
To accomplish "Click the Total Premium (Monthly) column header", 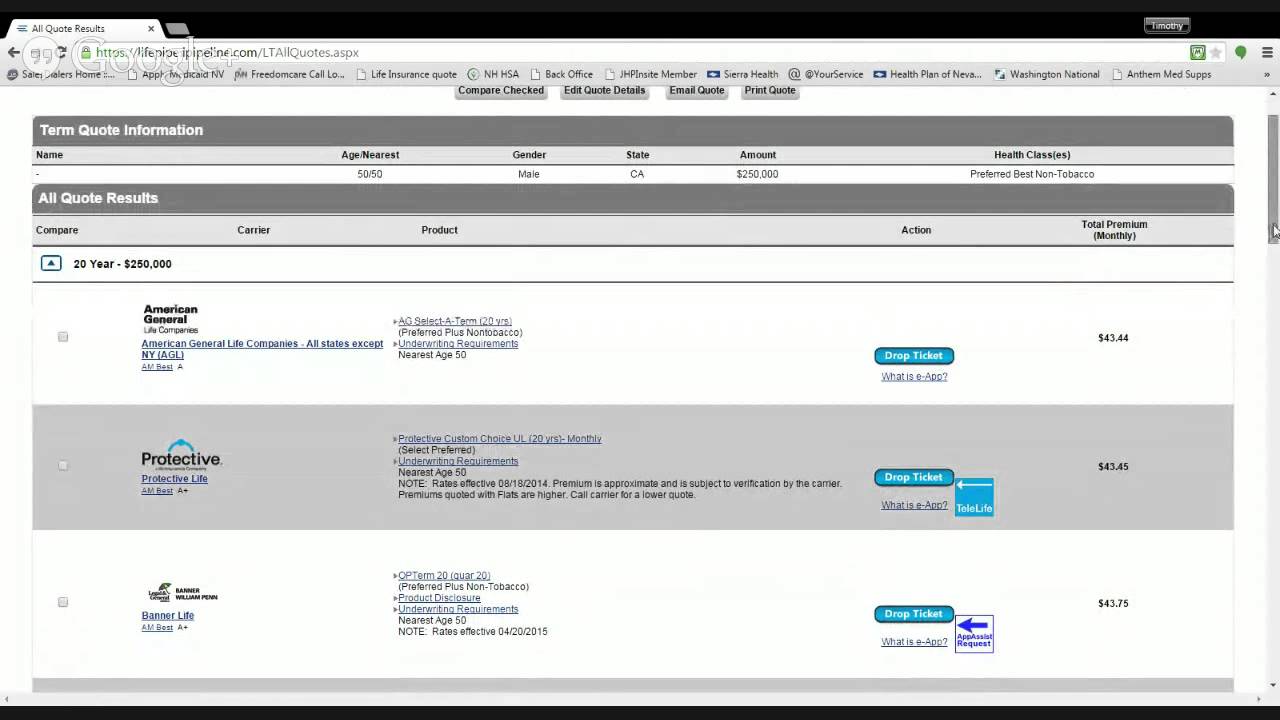I will point(1114,230).
